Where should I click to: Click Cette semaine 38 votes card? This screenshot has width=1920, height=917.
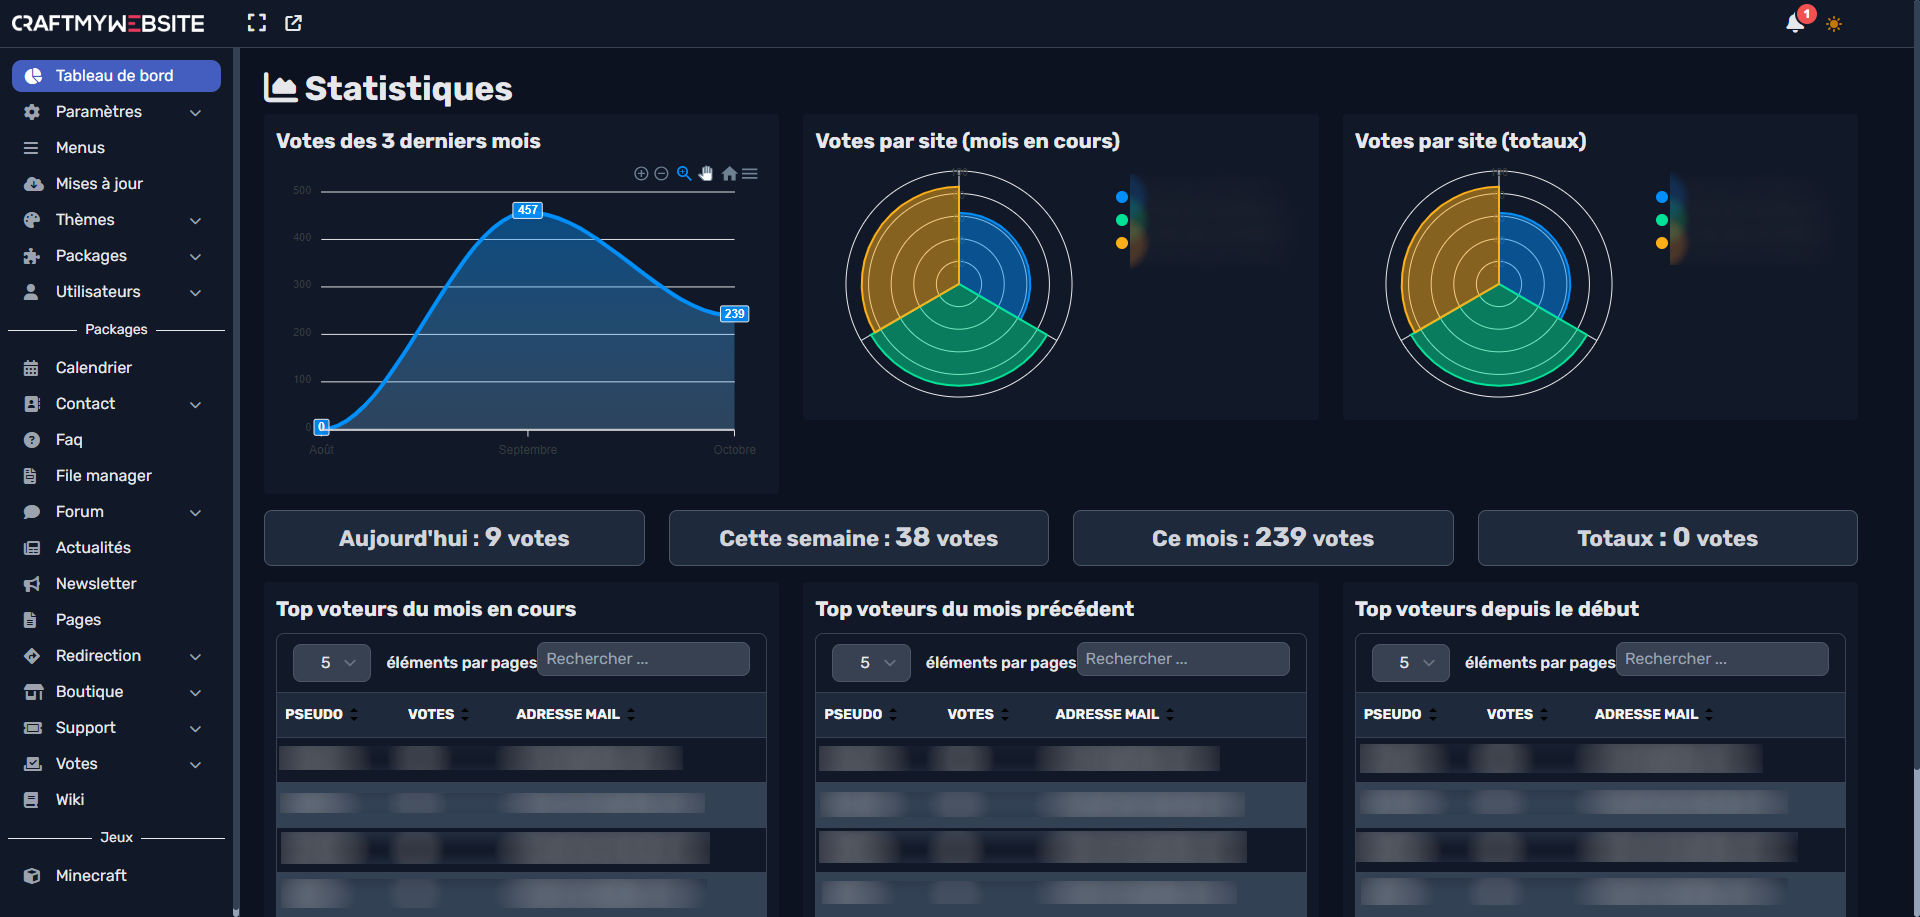pyautogui.click(x=859, y=538)
